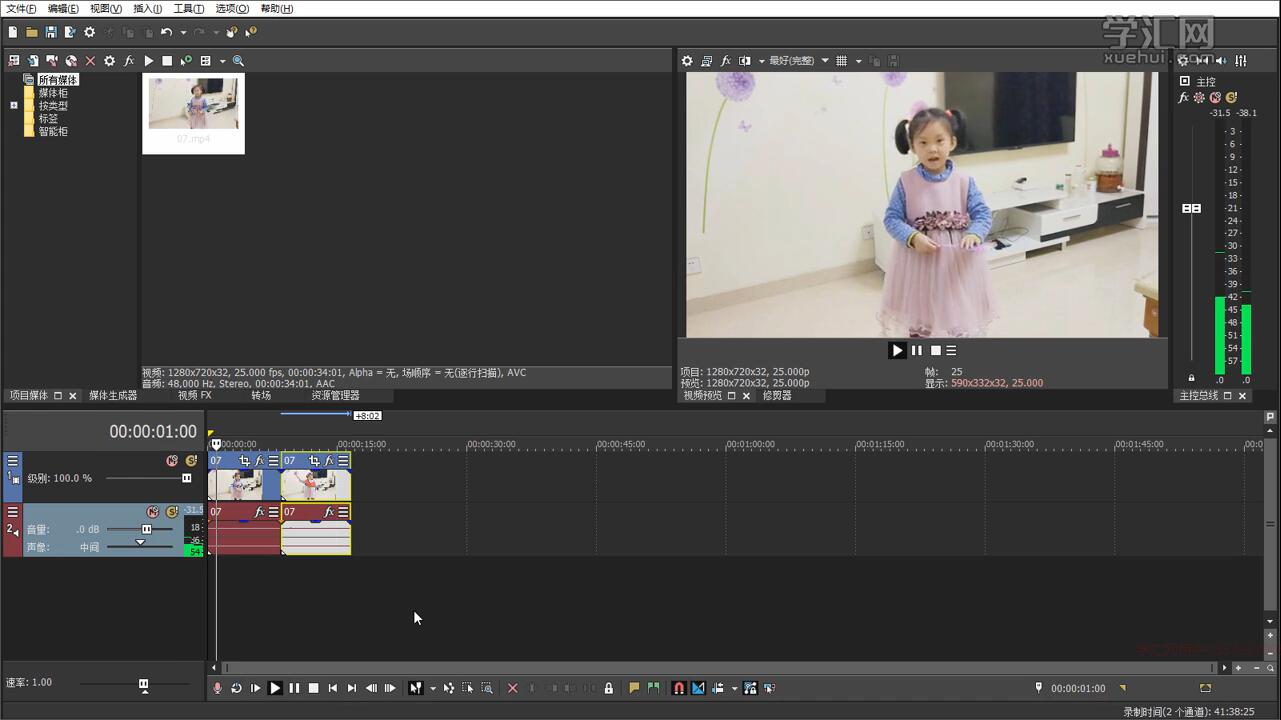Toggle the master fader channel lock
Screen dimensions: 1281x720
[1191, 378]
